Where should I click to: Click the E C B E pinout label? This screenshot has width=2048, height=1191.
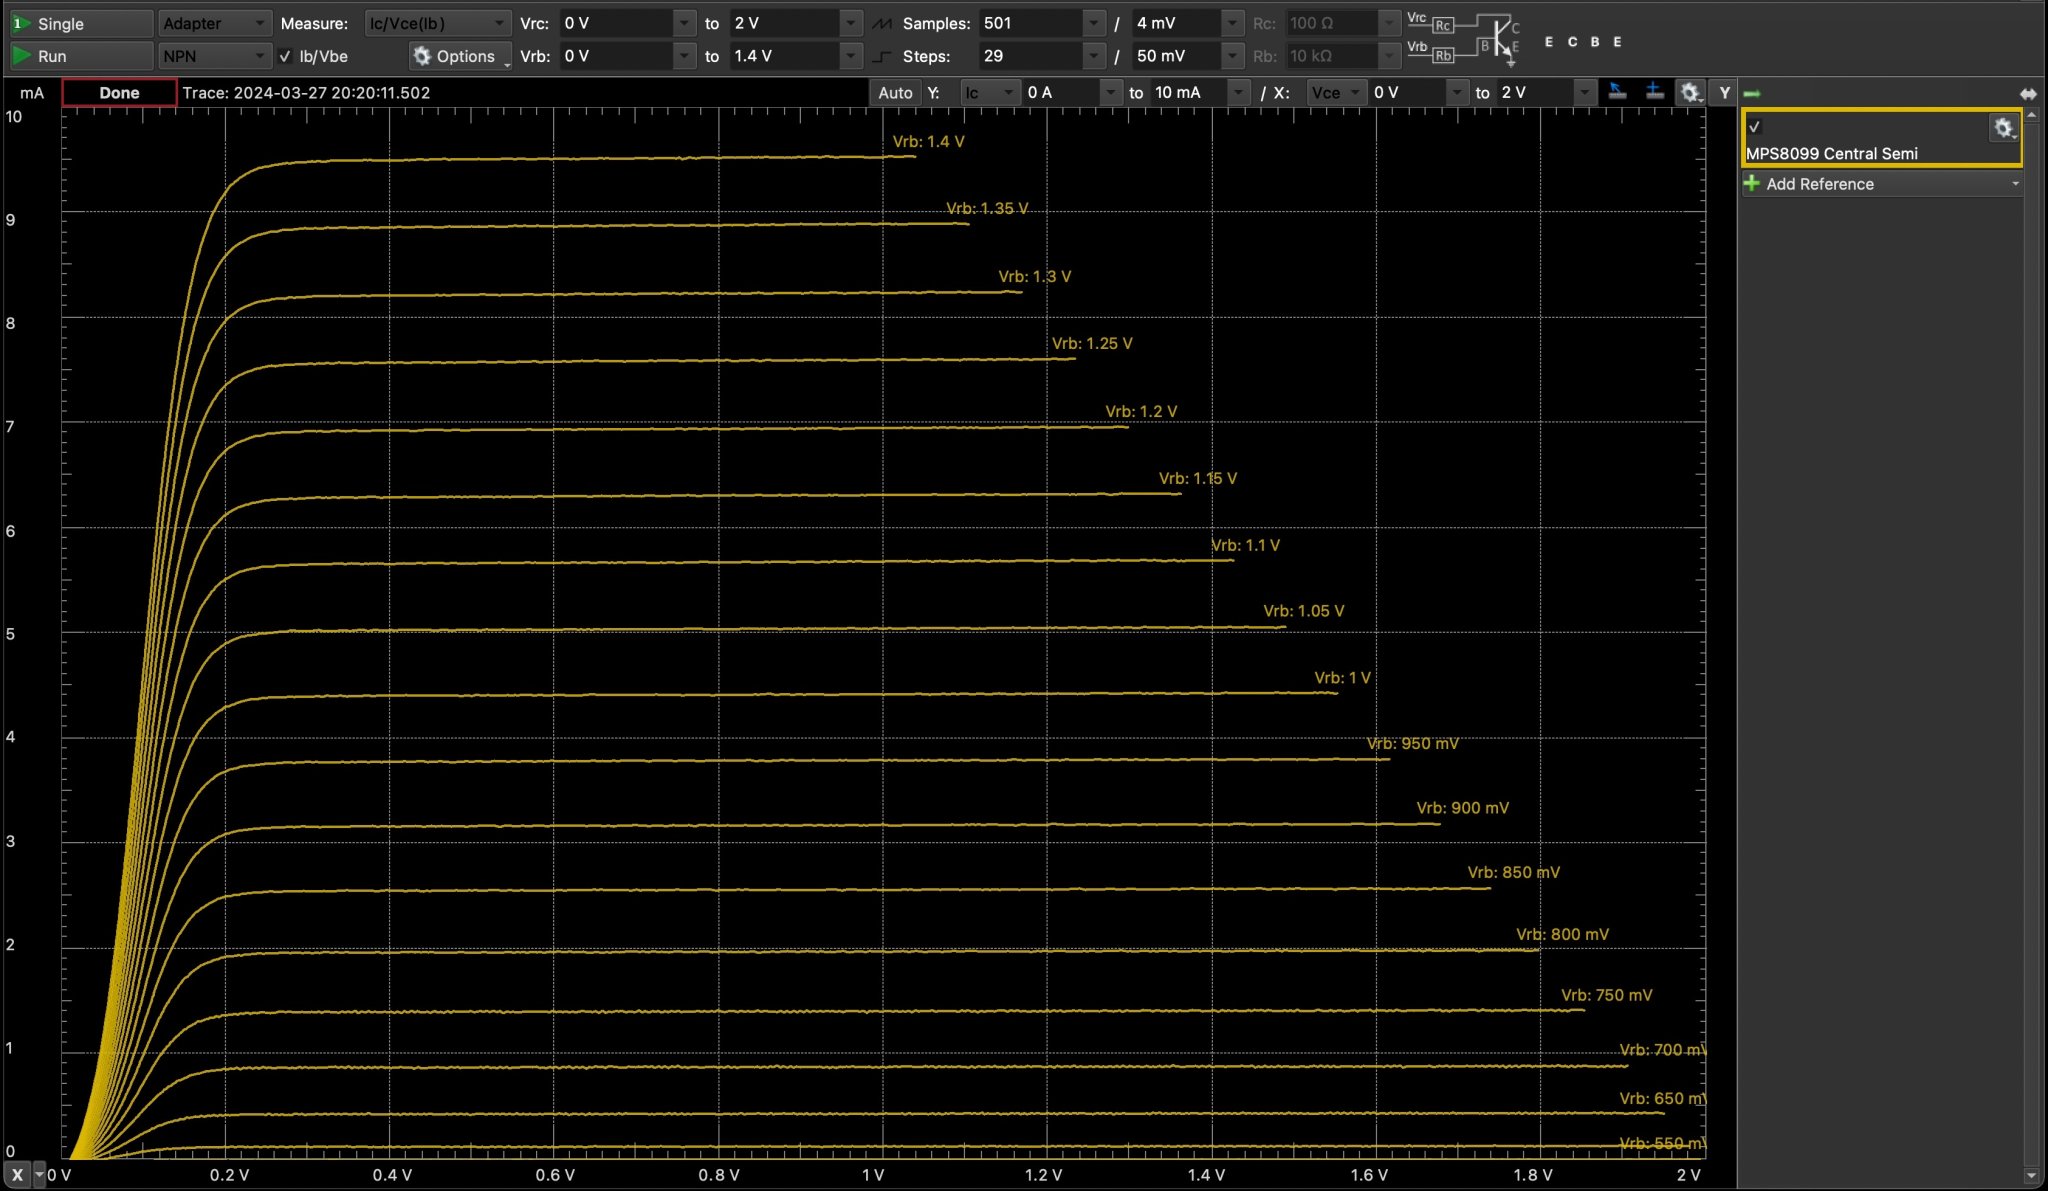1583,42
